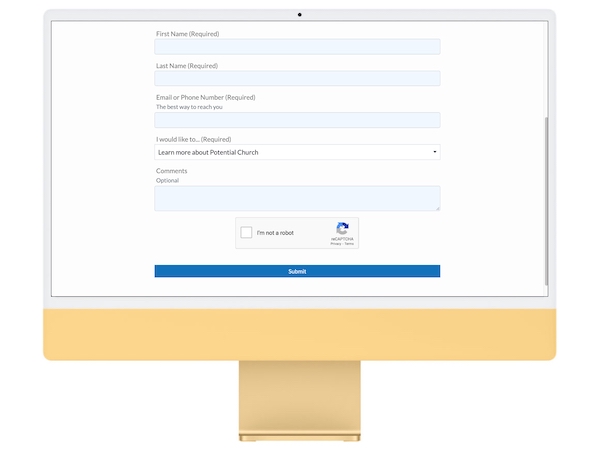Click the small dropdown arrow caret
This screenshot has height=450, width=600.
pyautogui.click(x=434, y=152)
